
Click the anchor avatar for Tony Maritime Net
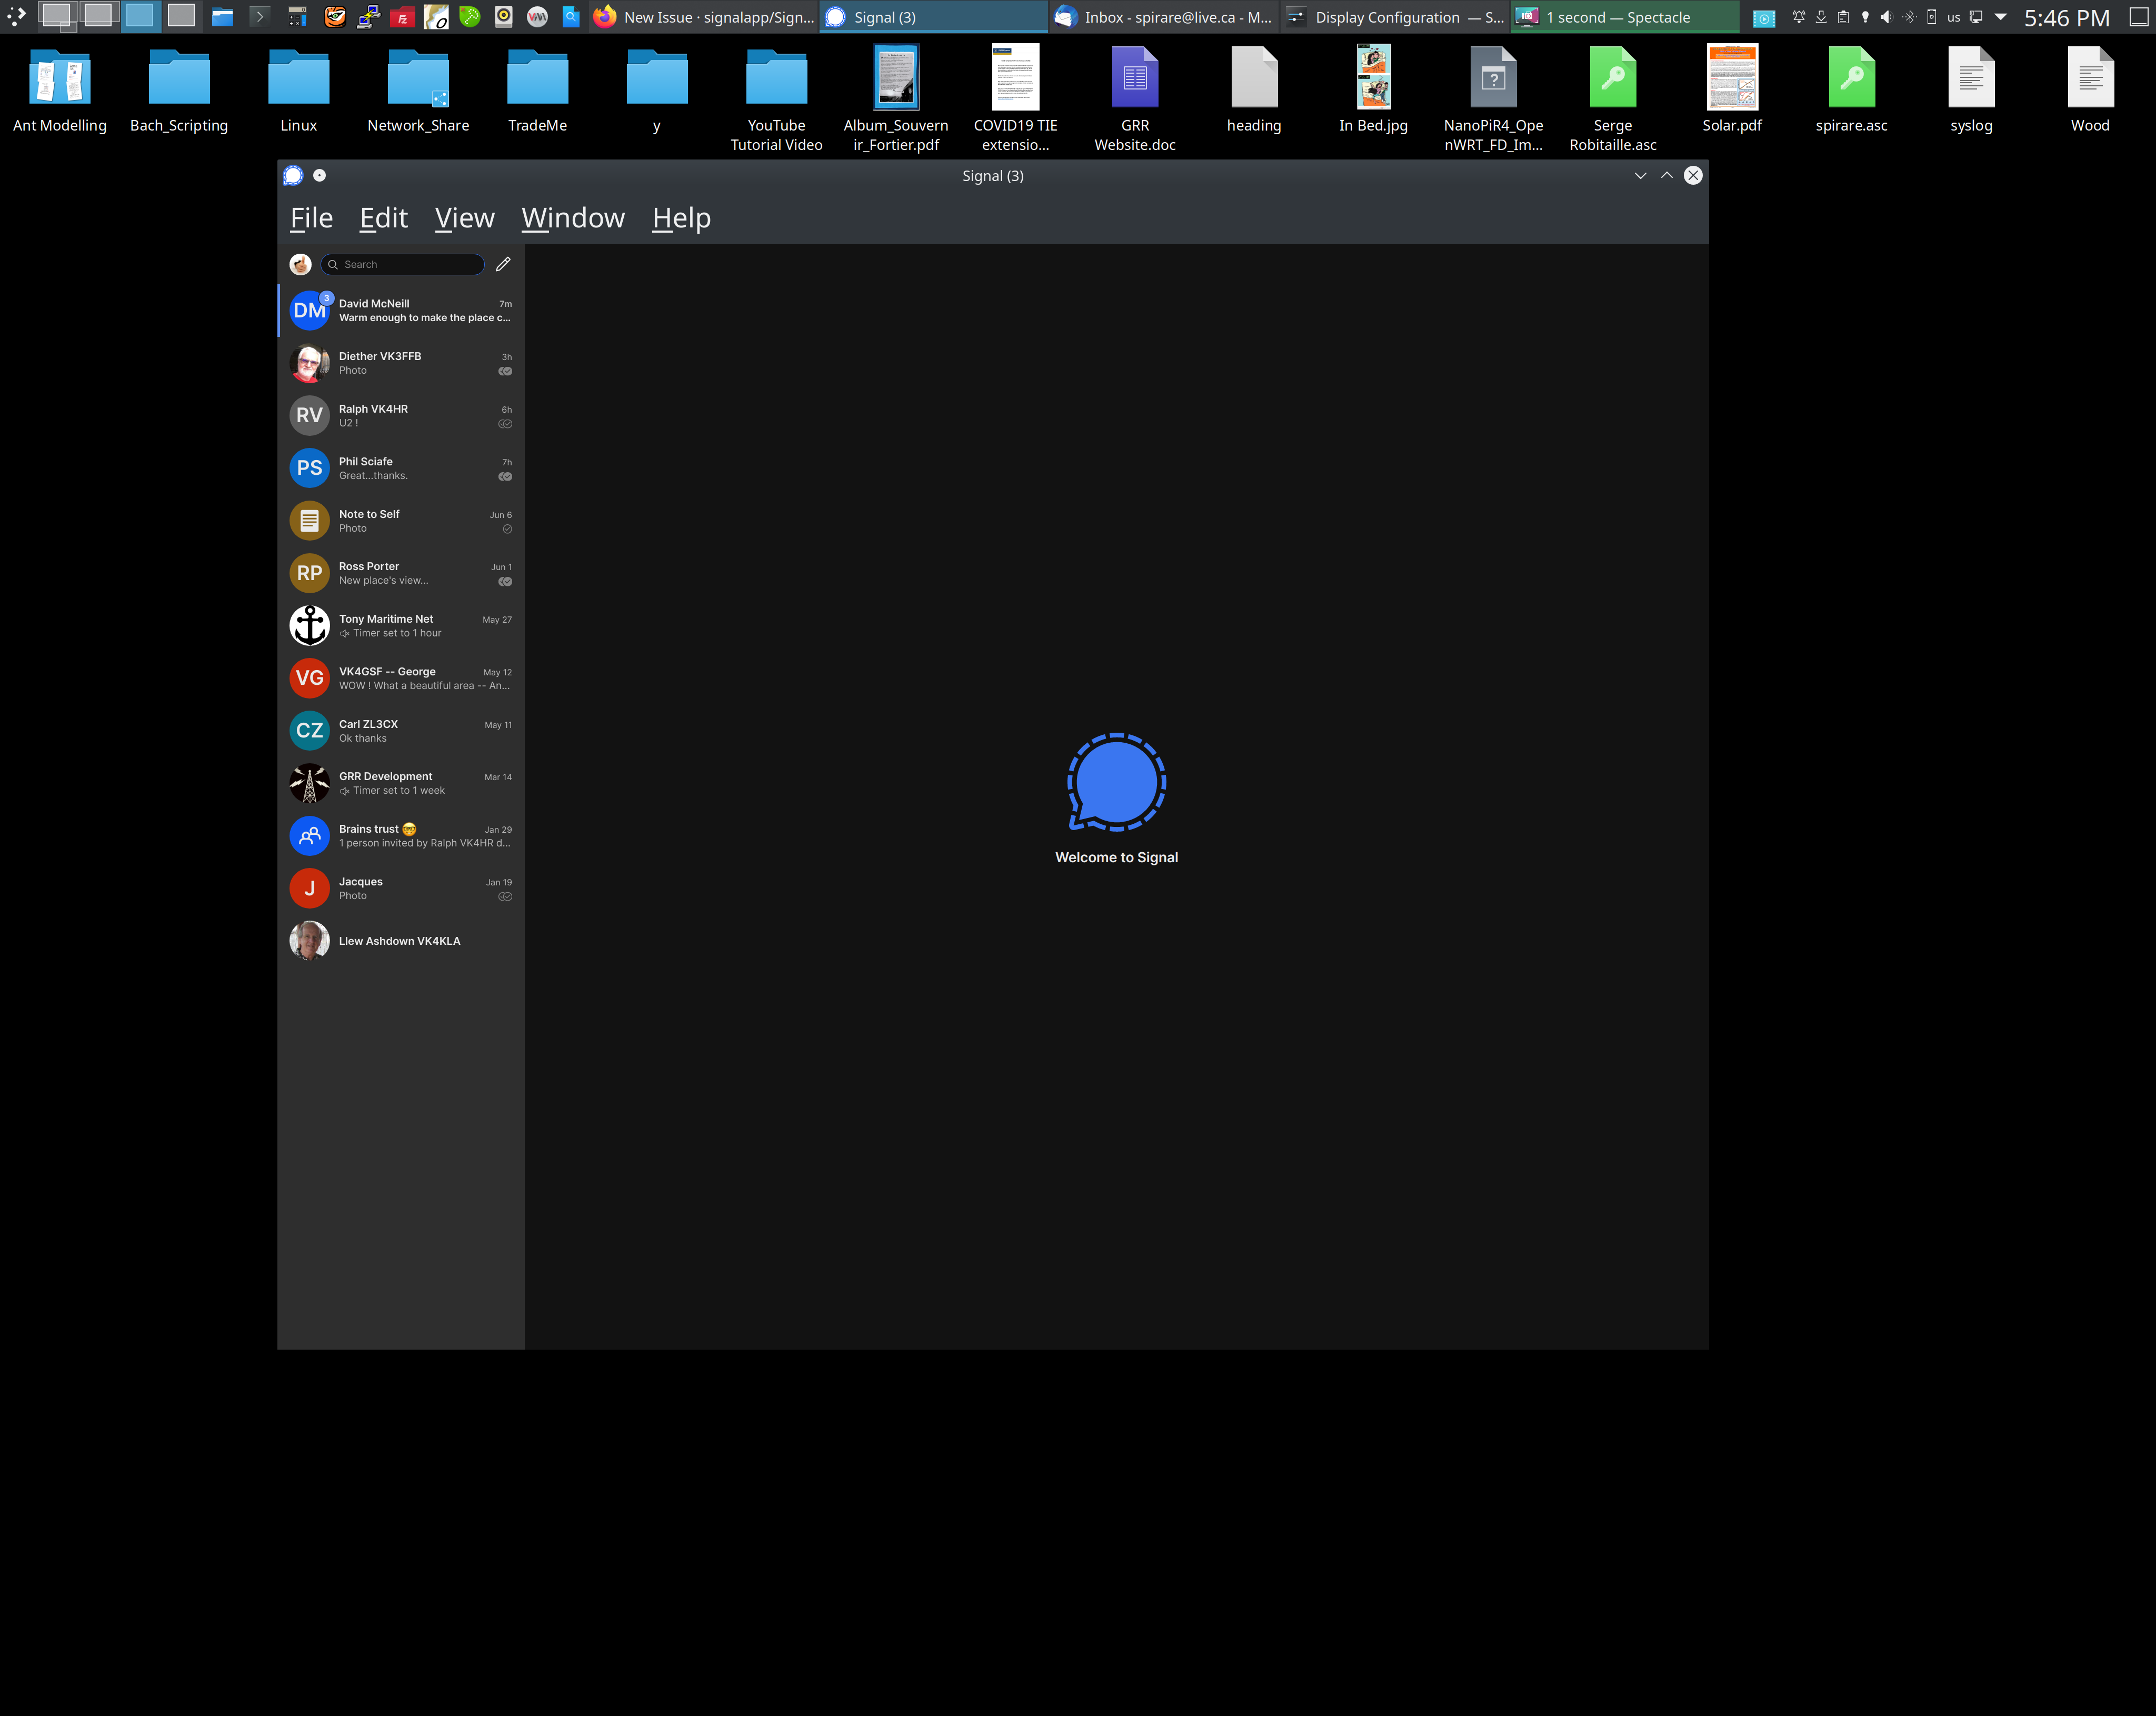[309, 625]
